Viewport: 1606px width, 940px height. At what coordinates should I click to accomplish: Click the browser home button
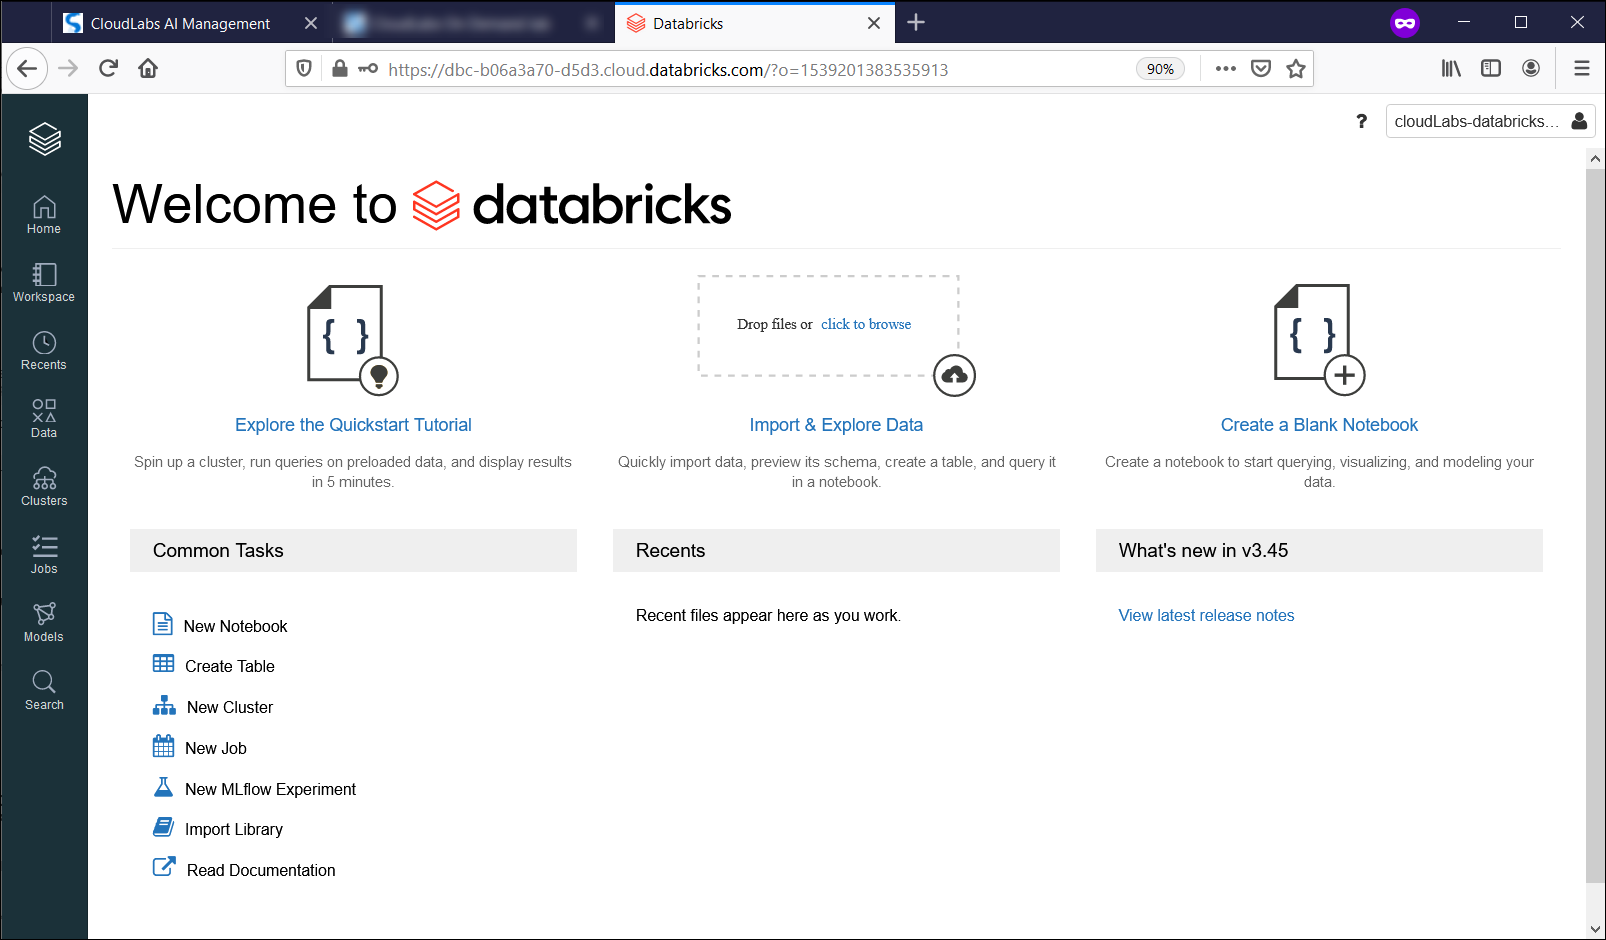click(148, 68)
